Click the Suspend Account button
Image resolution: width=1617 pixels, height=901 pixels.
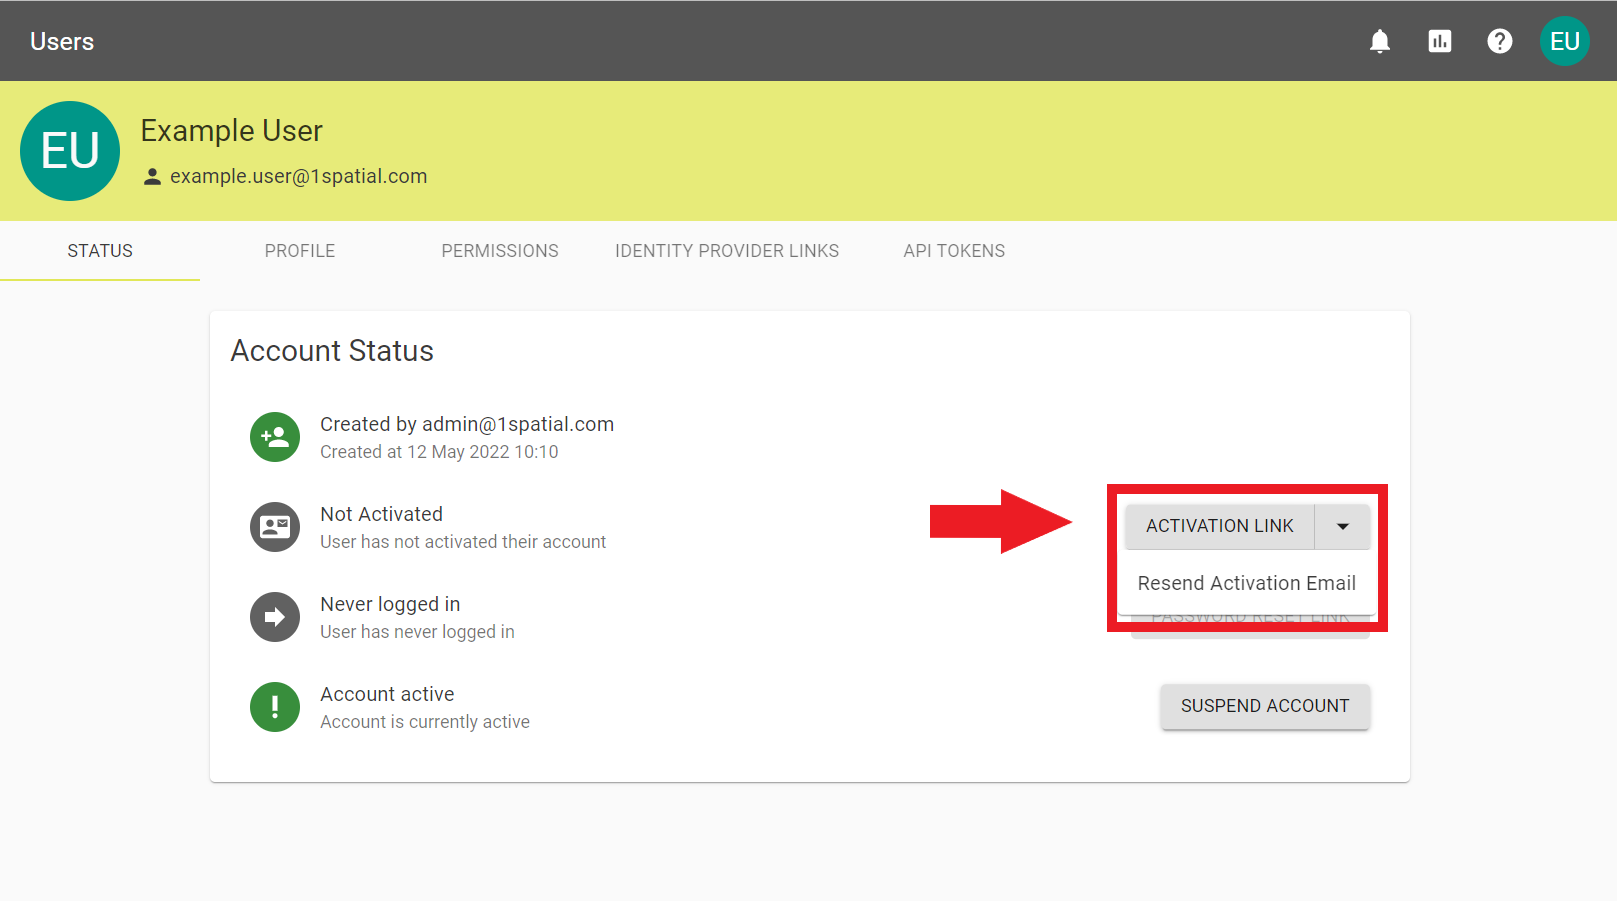1265,706
